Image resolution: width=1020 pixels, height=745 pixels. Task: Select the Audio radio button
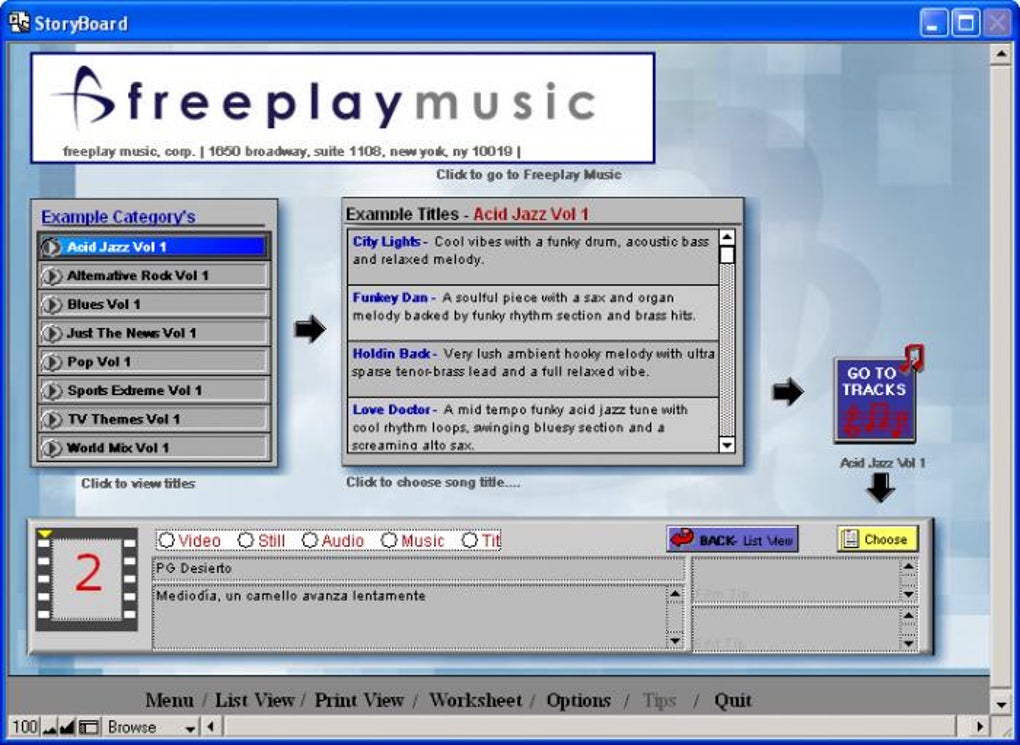point(310,541)
